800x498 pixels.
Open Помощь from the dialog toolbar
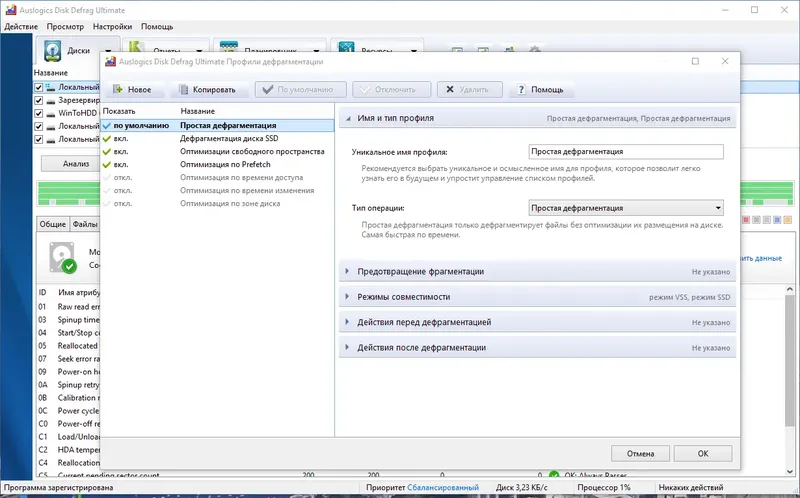[542, 89]
